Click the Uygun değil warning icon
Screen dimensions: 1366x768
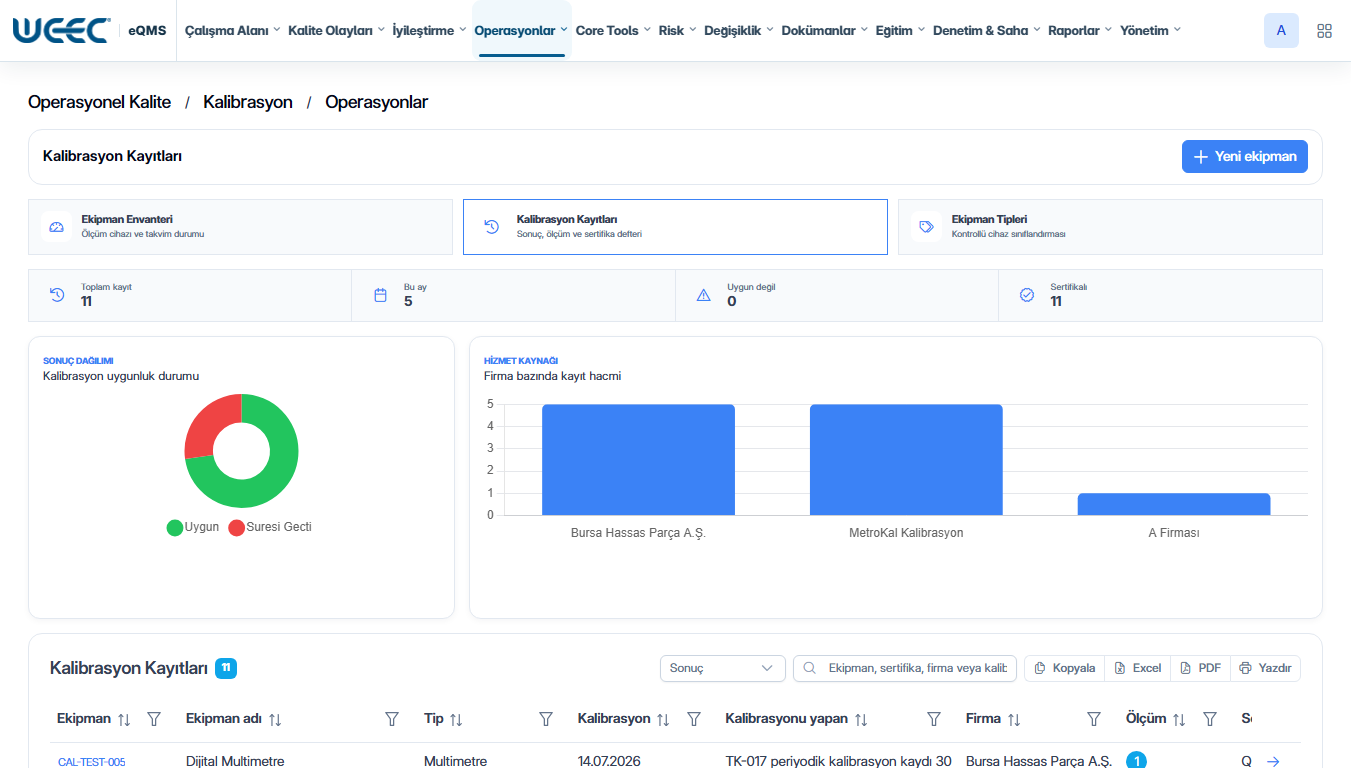click(x=703, y=295)
